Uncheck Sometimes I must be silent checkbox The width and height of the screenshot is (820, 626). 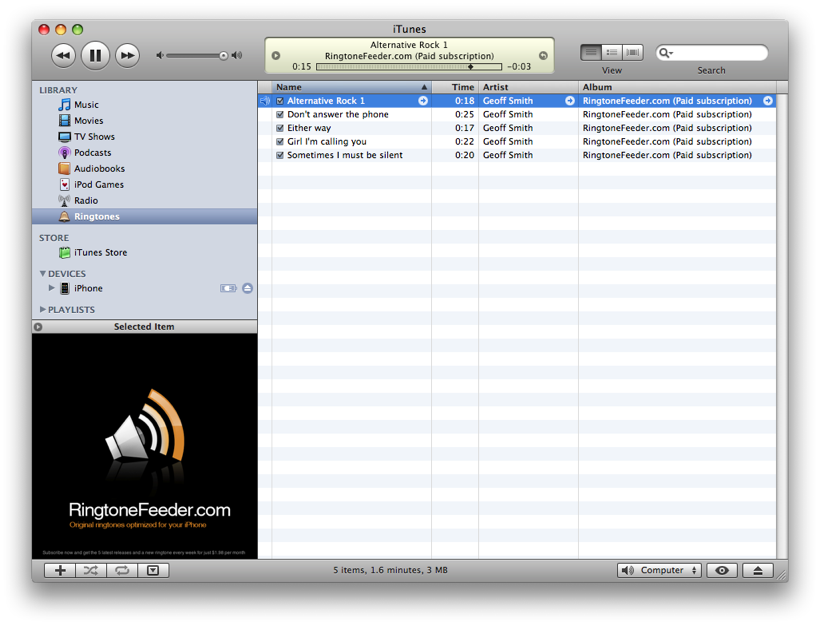pos(280,155)
